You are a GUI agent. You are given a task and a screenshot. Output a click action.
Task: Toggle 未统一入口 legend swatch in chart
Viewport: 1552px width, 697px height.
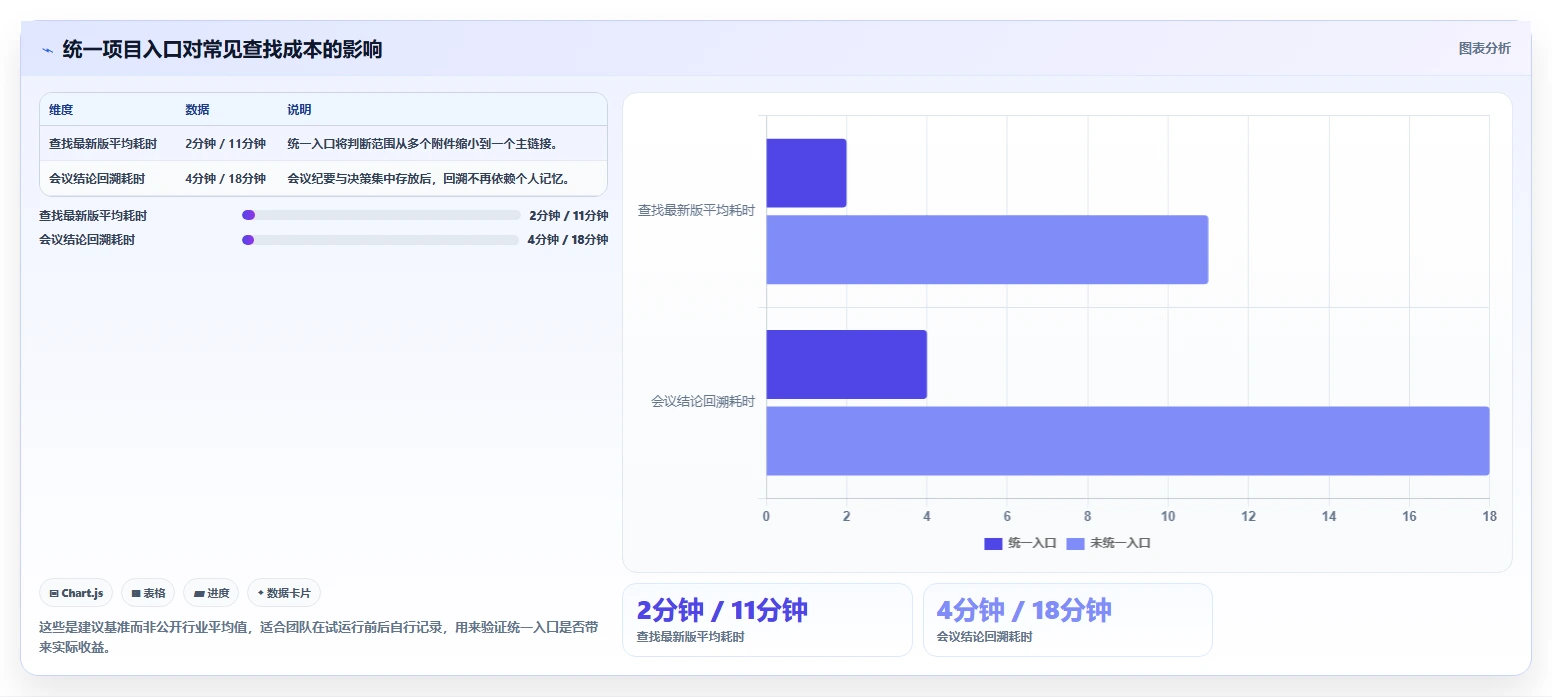[1075, 543]
